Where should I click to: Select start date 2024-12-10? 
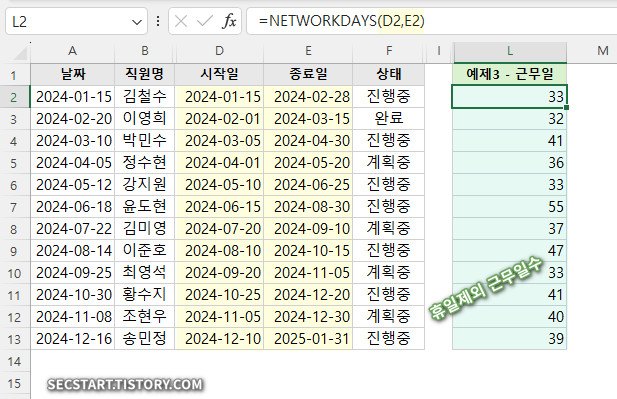click(219, 339)
